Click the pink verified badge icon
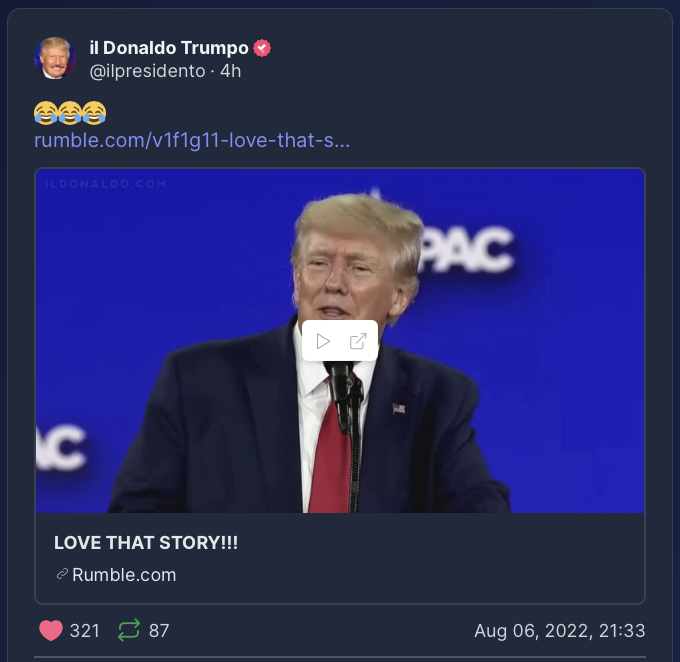 pyautogui.click(x=262, y=48)
